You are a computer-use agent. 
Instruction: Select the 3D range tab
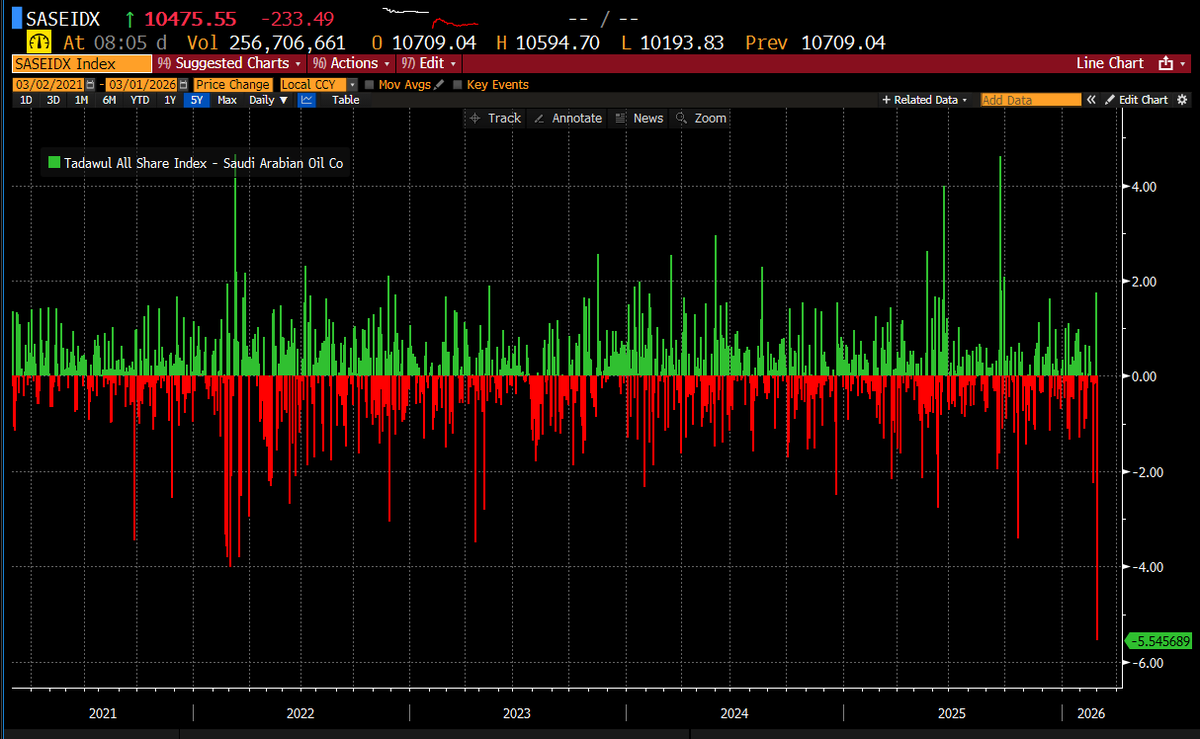53,100
